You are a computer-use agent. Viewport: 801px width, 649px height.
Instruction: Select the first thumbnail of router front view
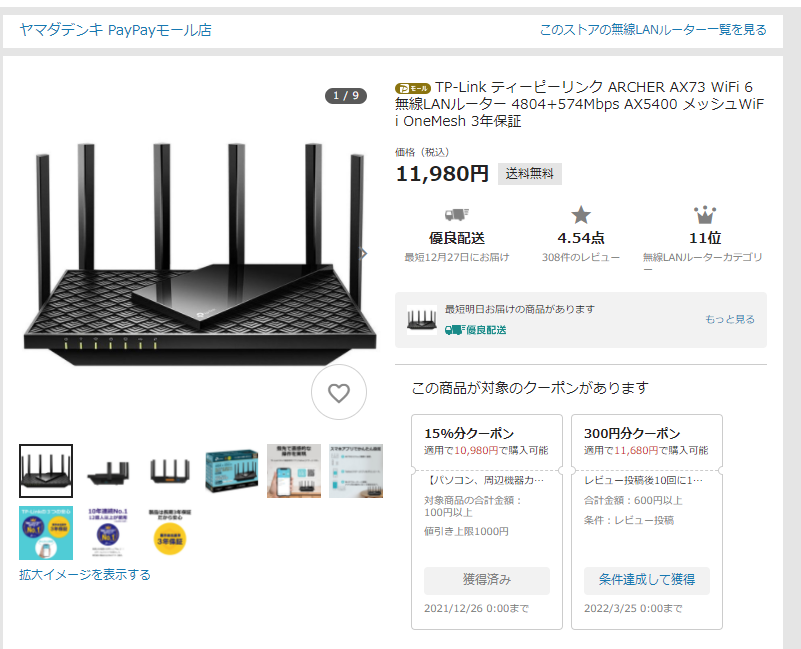click(46, 471)
